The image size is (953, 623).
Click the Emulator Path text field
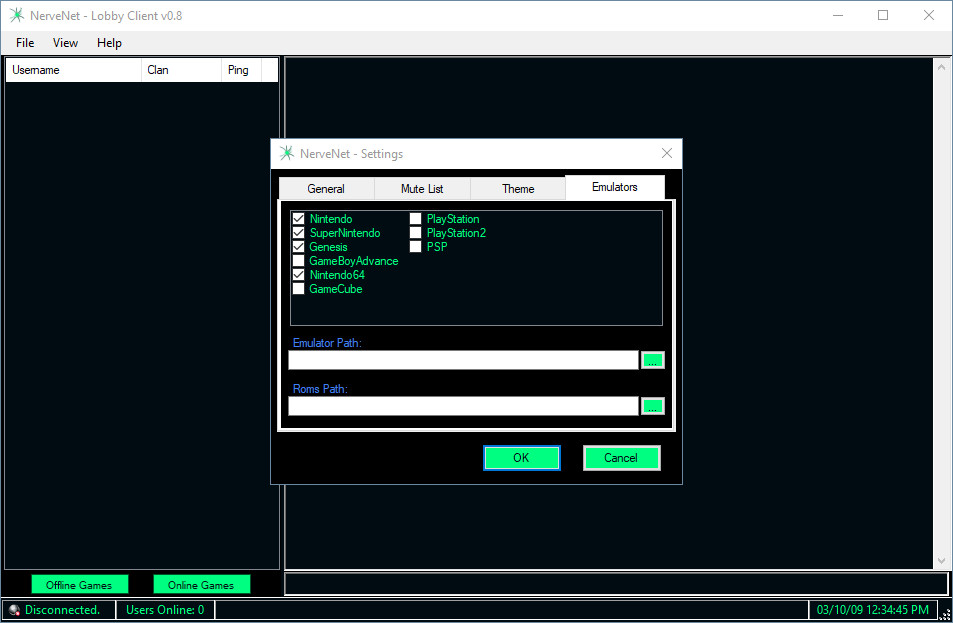coord(463,360)
